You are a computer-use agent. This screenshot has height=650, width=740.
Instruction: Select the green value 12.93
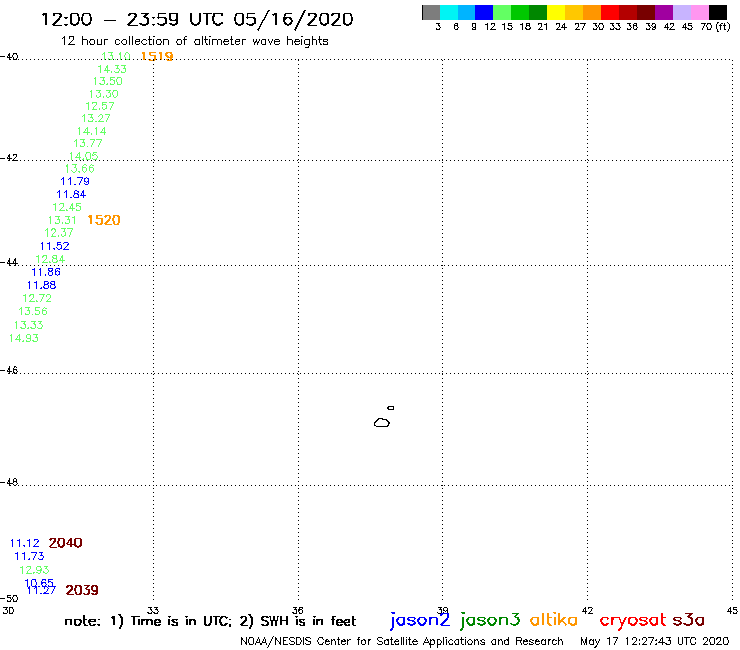34,570
